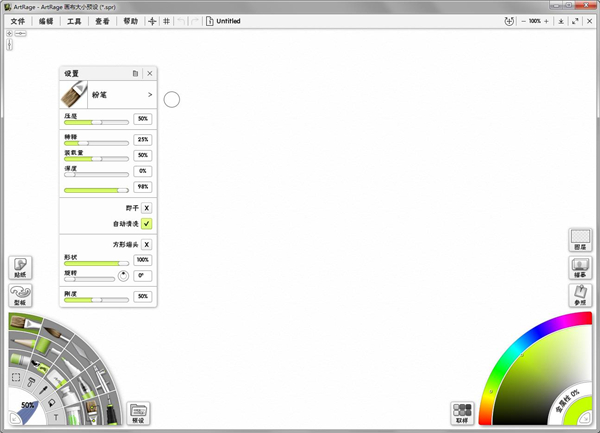Toggle the 自动清洗 auto clean checkbox
Image resolution: width=600 pixels, height=433 pixels.
coord(146,223)
